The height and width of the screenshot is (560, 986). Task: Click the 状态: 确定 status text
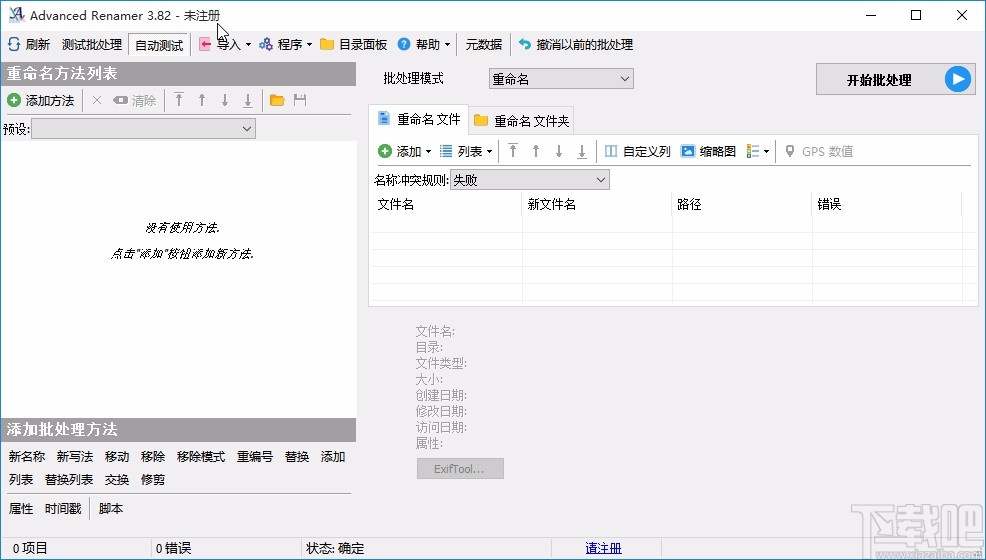335,549
